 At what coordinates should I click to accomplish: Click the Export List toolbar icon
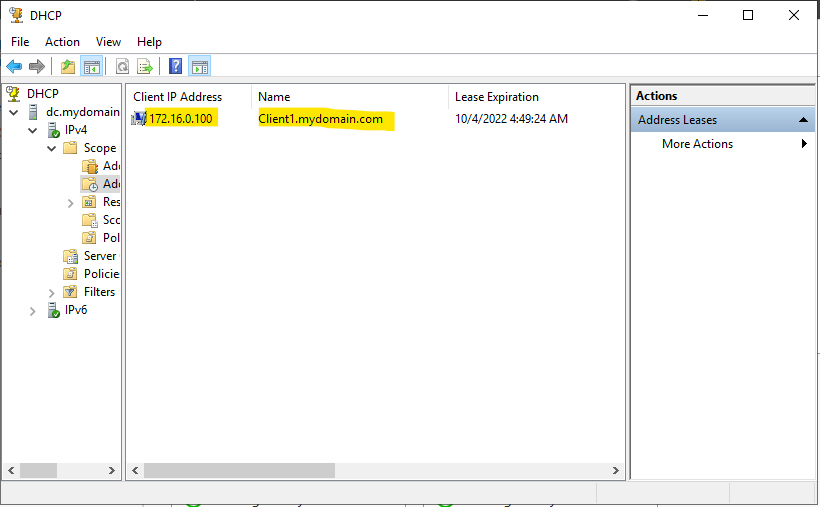pyautogui.click(x=145, y=67)
